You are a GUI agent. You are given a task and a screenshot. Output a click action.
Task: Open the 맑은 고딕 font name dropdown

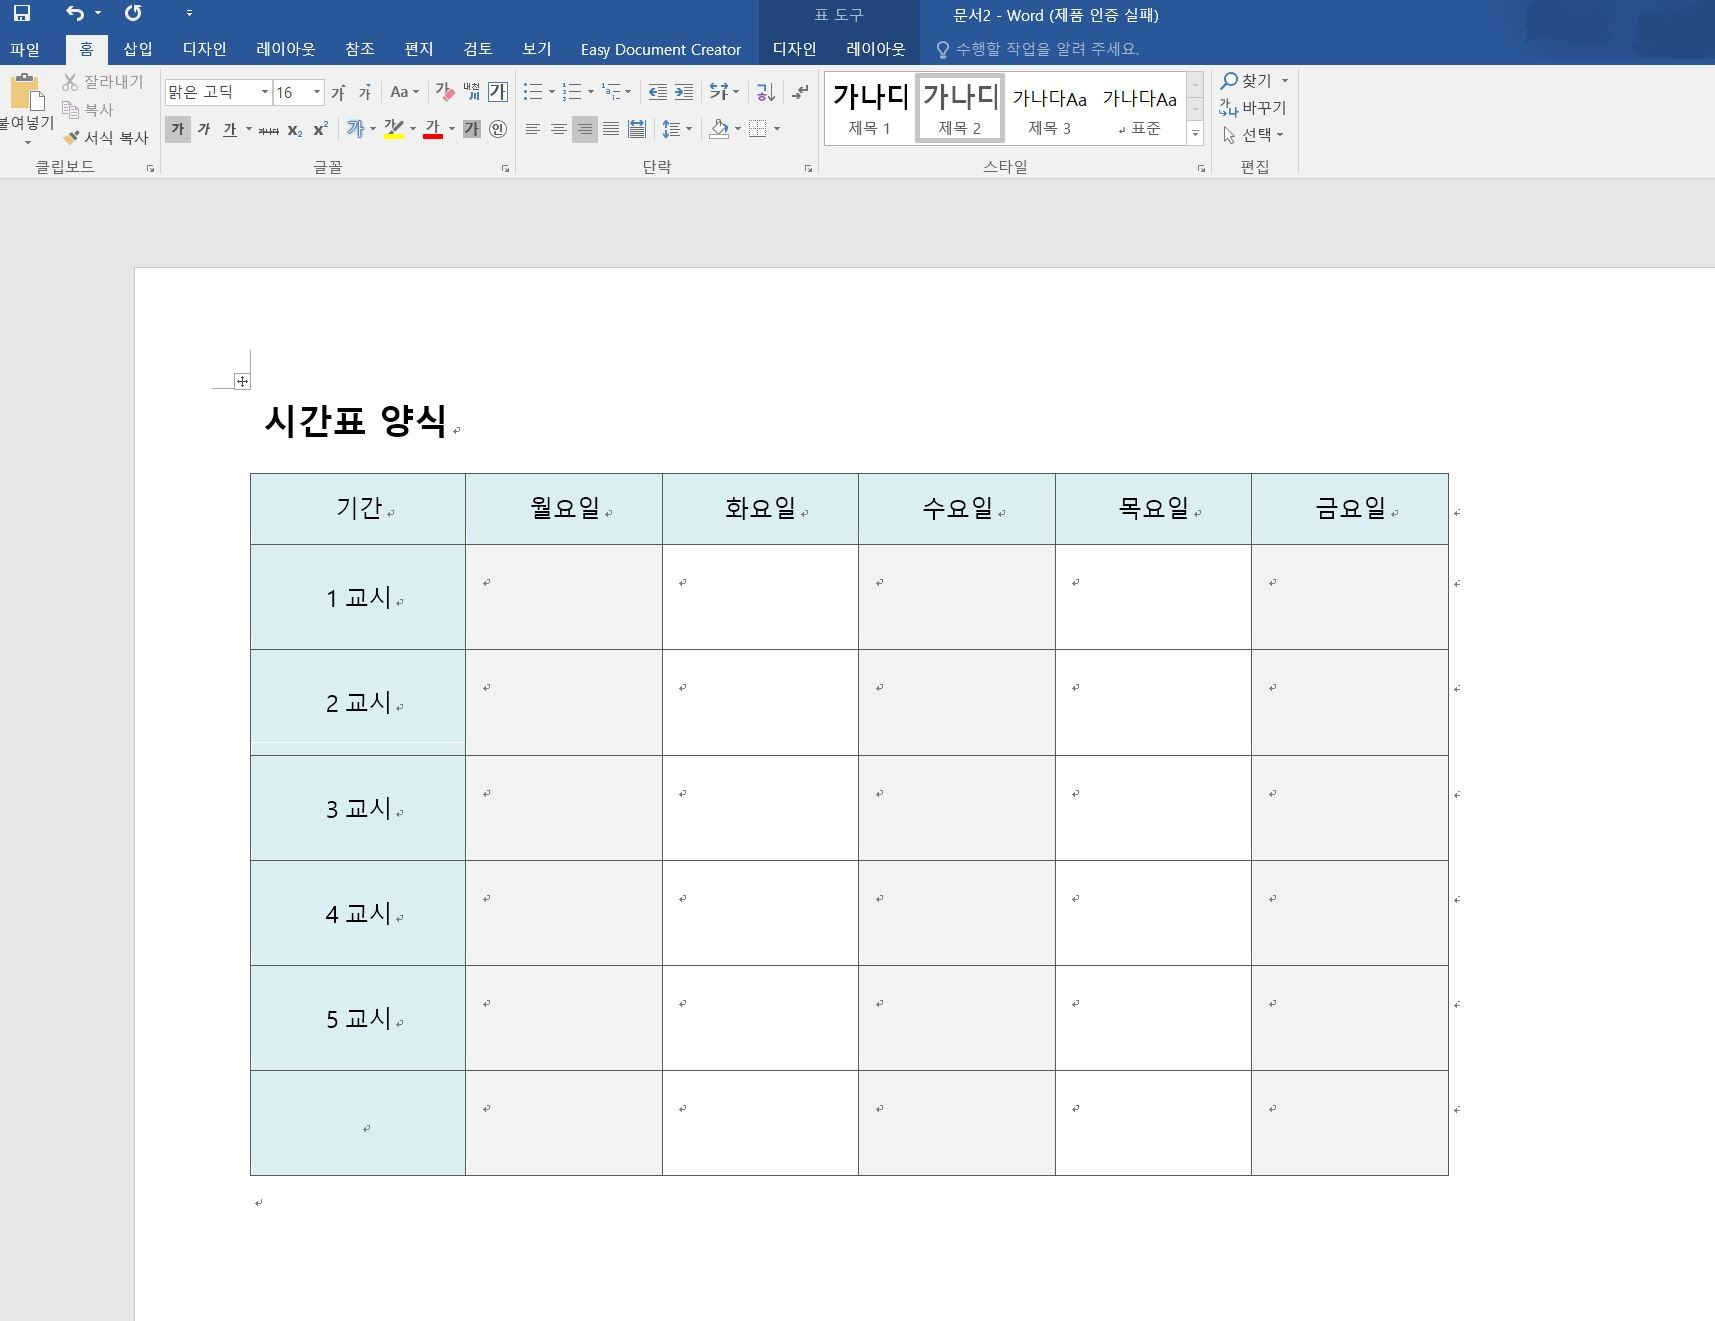265,92
